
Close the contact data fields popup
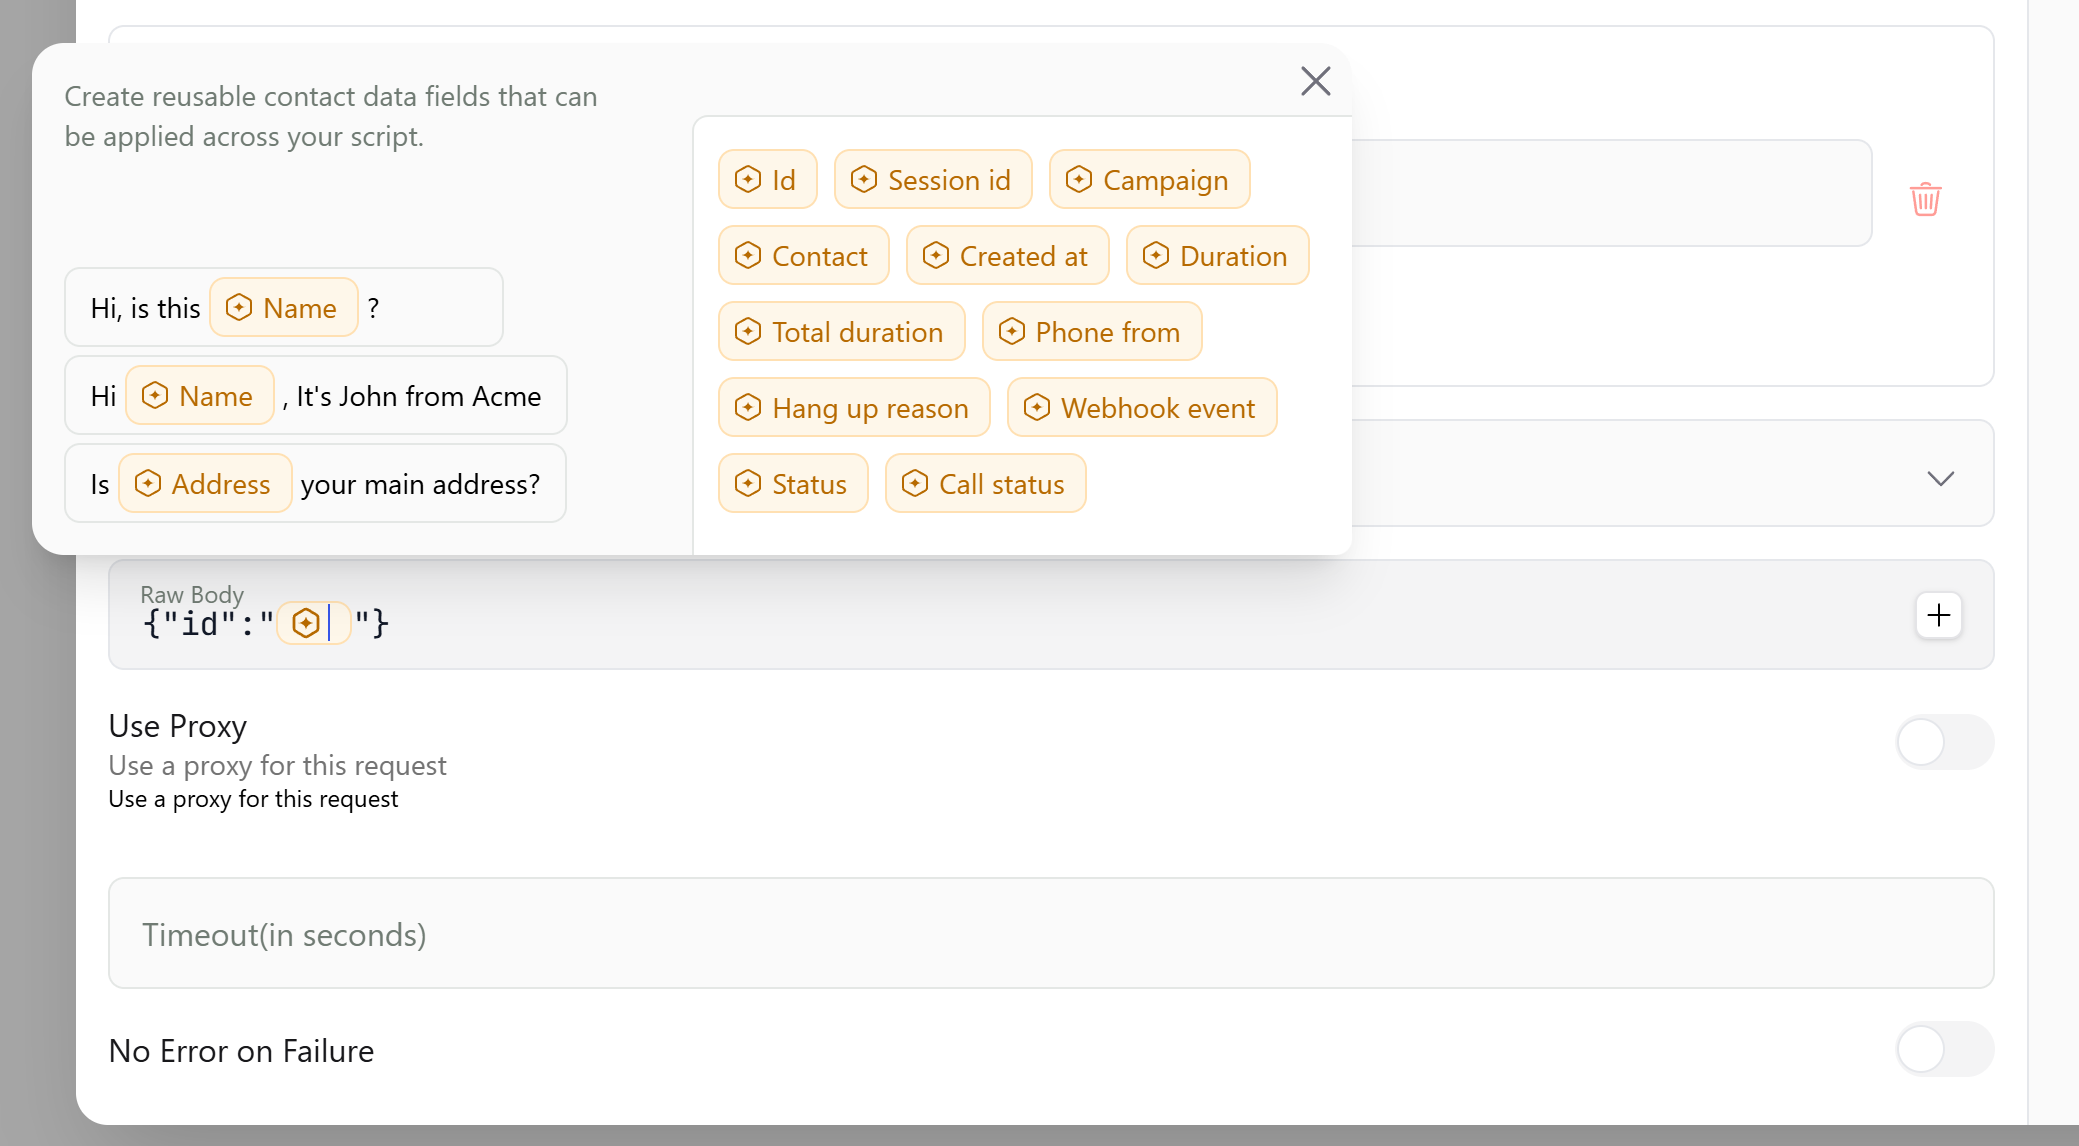point(1315,81)
